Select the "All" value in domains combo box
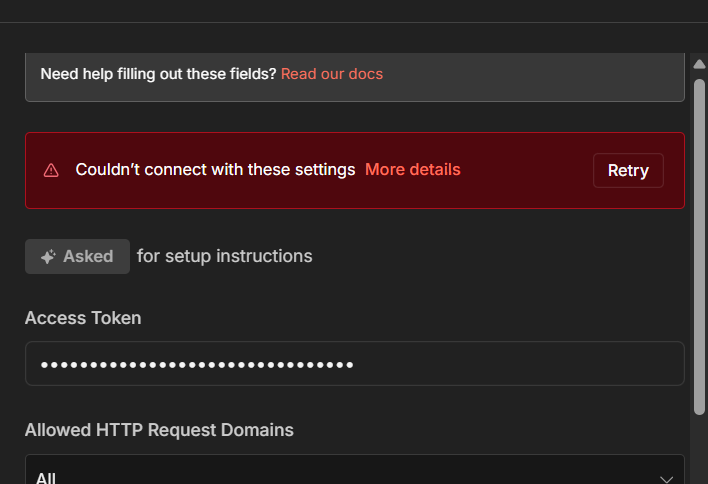The width and height of the screenshot is (708, 484). tap(46, 477)
